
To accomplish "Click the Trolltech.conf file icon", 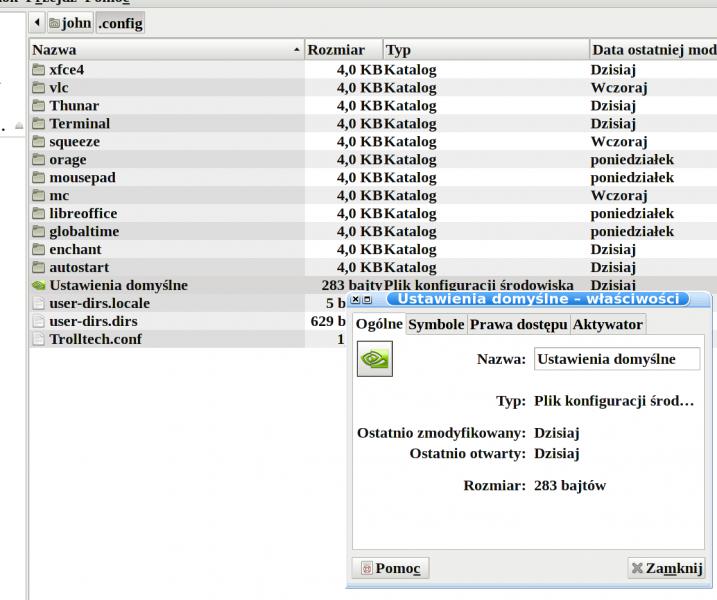I will coord(39,340).
